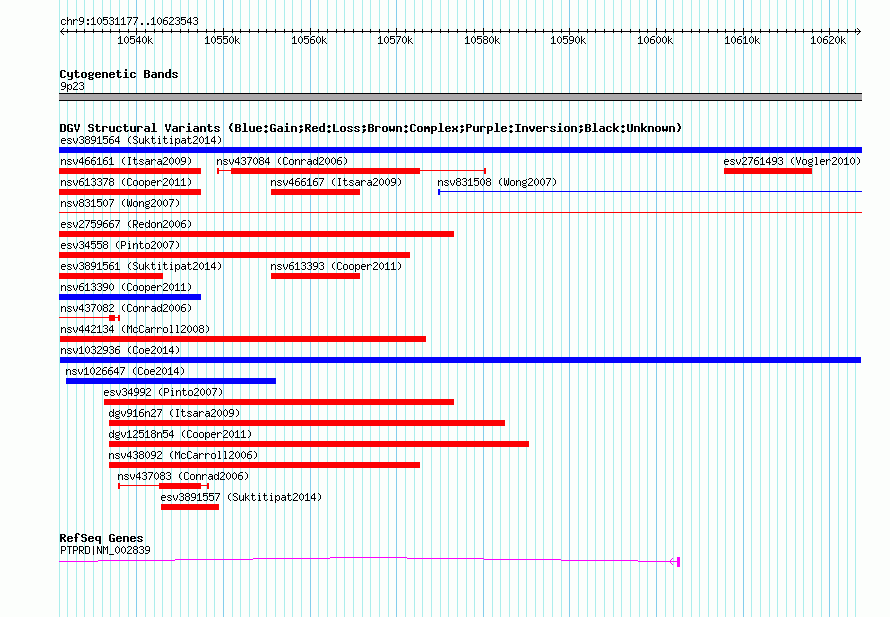Screen dimensions: 890x617
Task: Click the PTPRD|NM_002839 gene label
Action: coord(106,550)
